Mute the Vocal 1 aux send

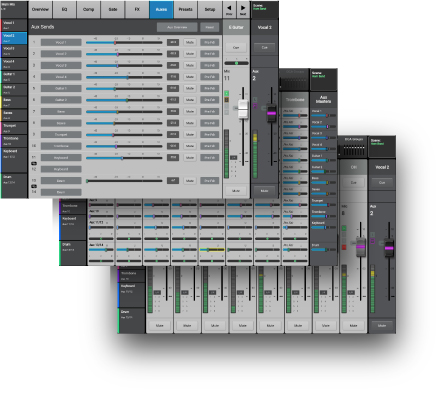[190, 42]
